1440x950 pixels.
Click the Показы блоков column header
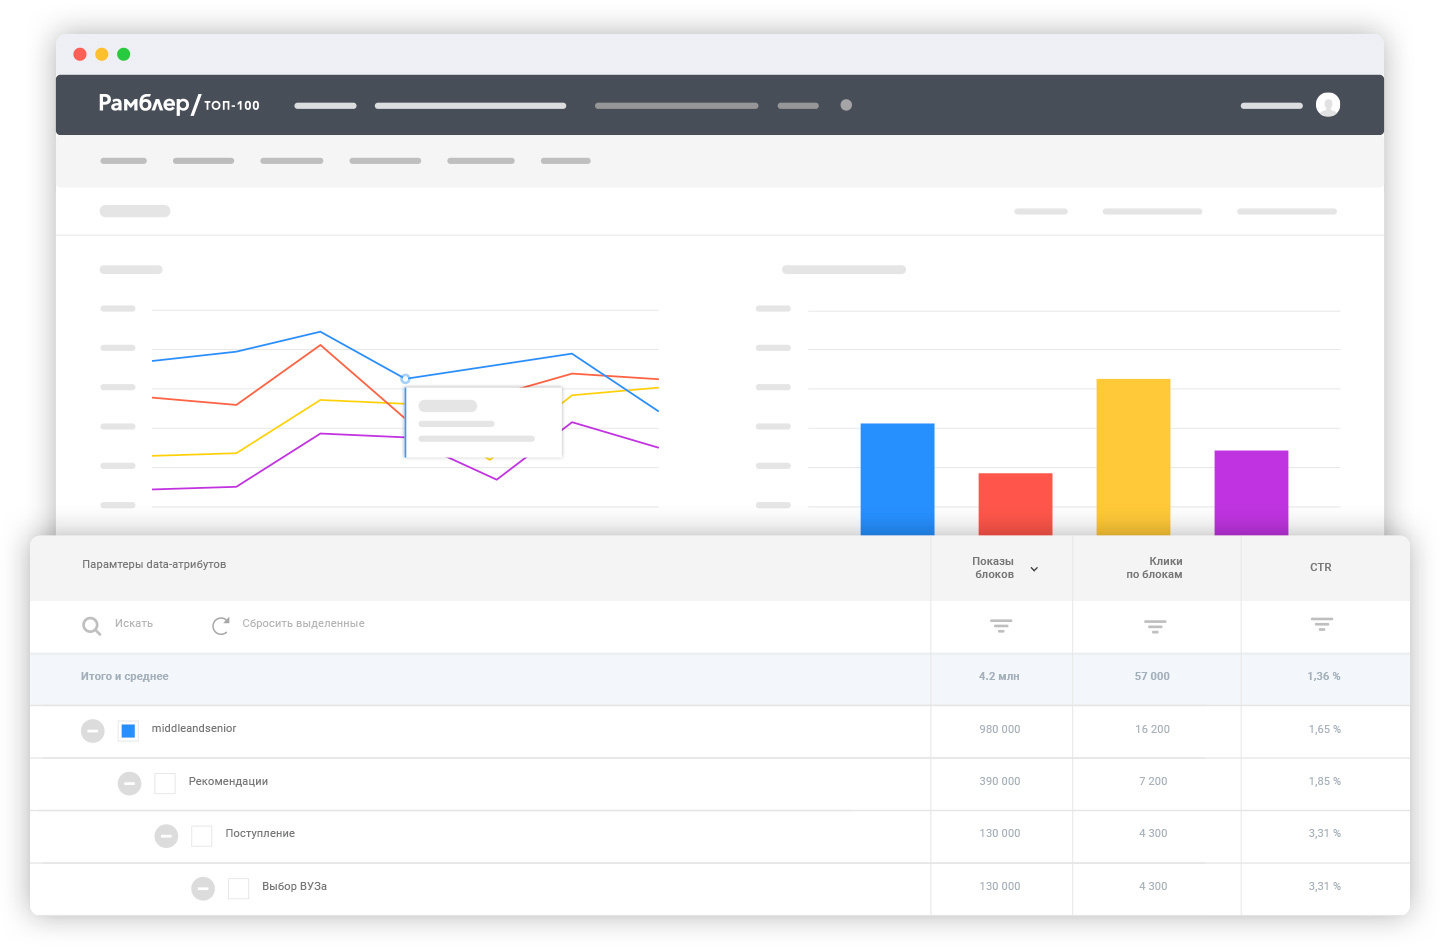[993, 568]
